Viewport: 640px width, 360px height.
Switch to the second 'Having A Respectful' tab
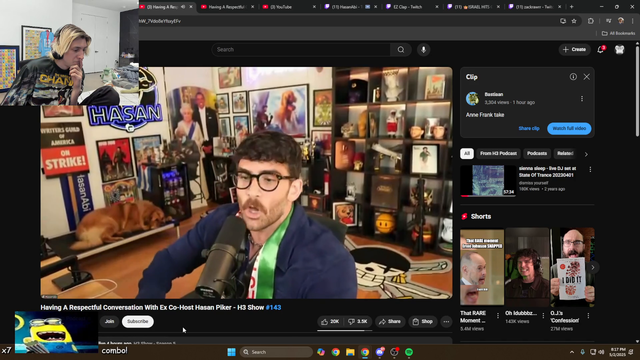coord(227,7)
